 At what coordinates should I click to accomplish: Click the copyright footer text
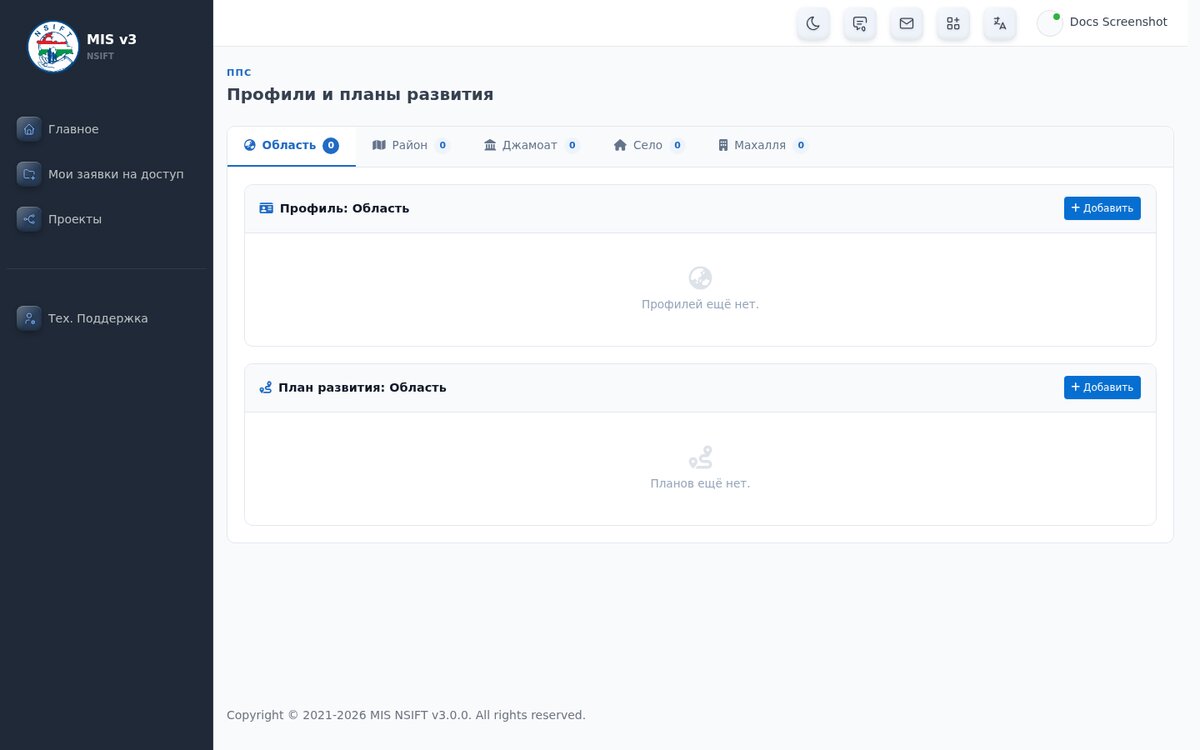coord(406,715)
